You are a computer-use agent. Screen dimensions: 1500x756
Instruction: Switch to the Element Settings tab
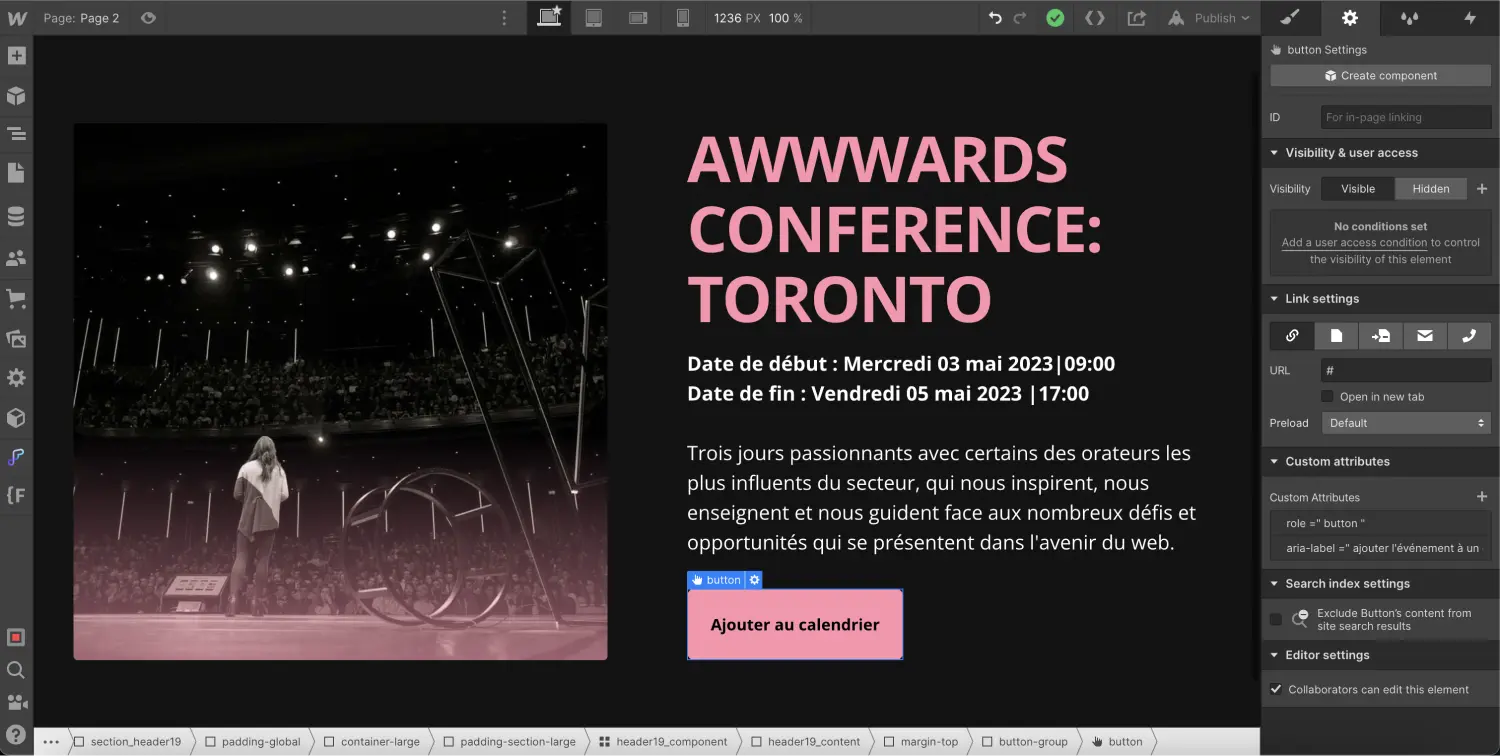coord(1350,18)
